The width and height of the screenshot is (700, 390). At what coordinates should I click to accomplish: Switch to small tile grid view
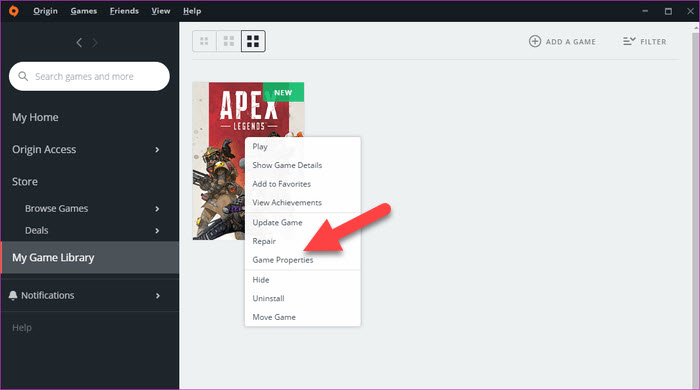point(204,41)
